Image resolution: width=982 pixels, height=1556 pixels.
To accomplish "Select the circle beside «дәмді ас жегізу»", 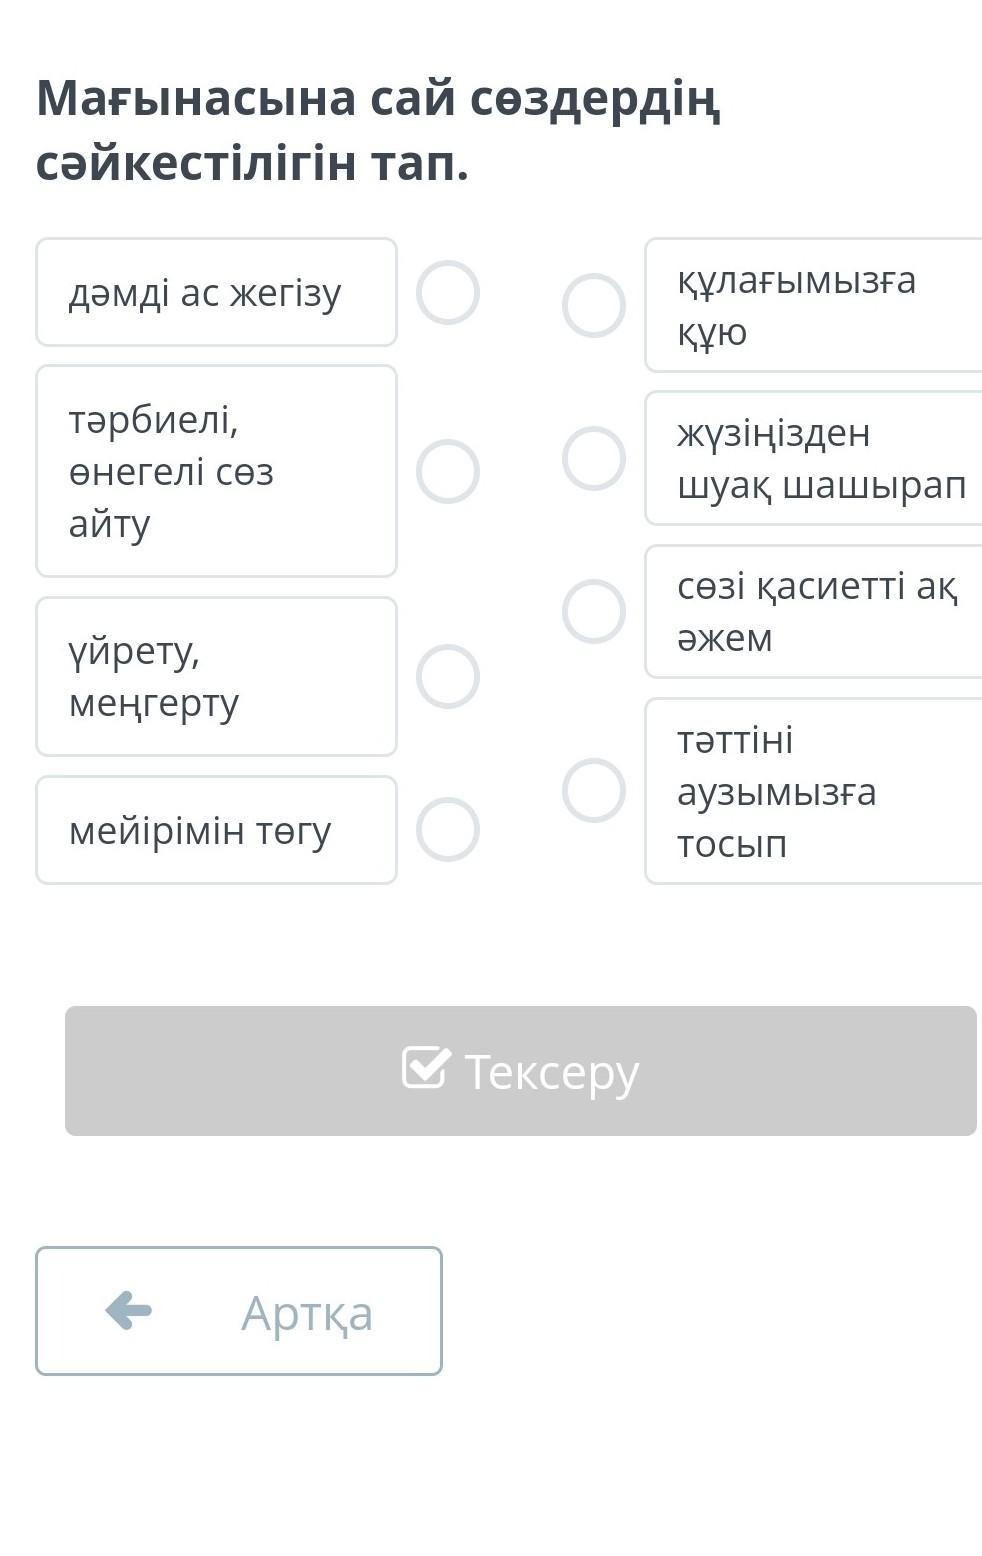I will point(448,293).
